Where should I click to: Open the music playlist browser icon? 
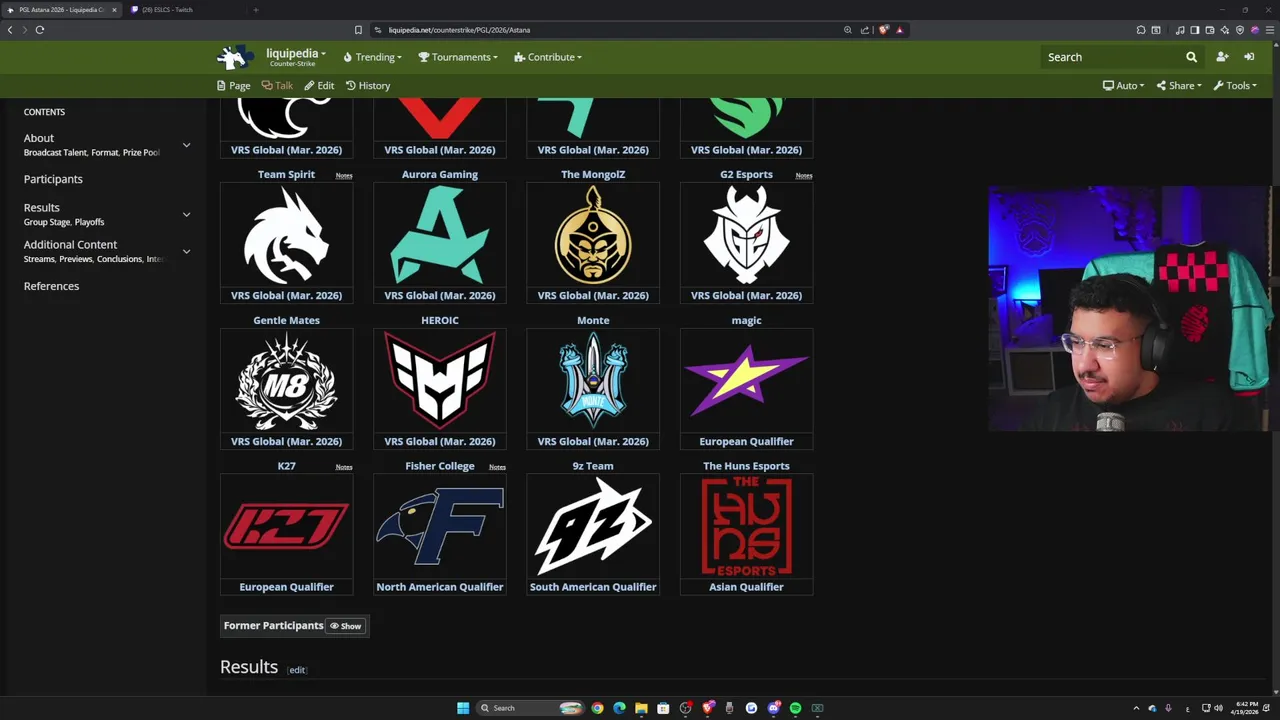tap(1180, 30)
